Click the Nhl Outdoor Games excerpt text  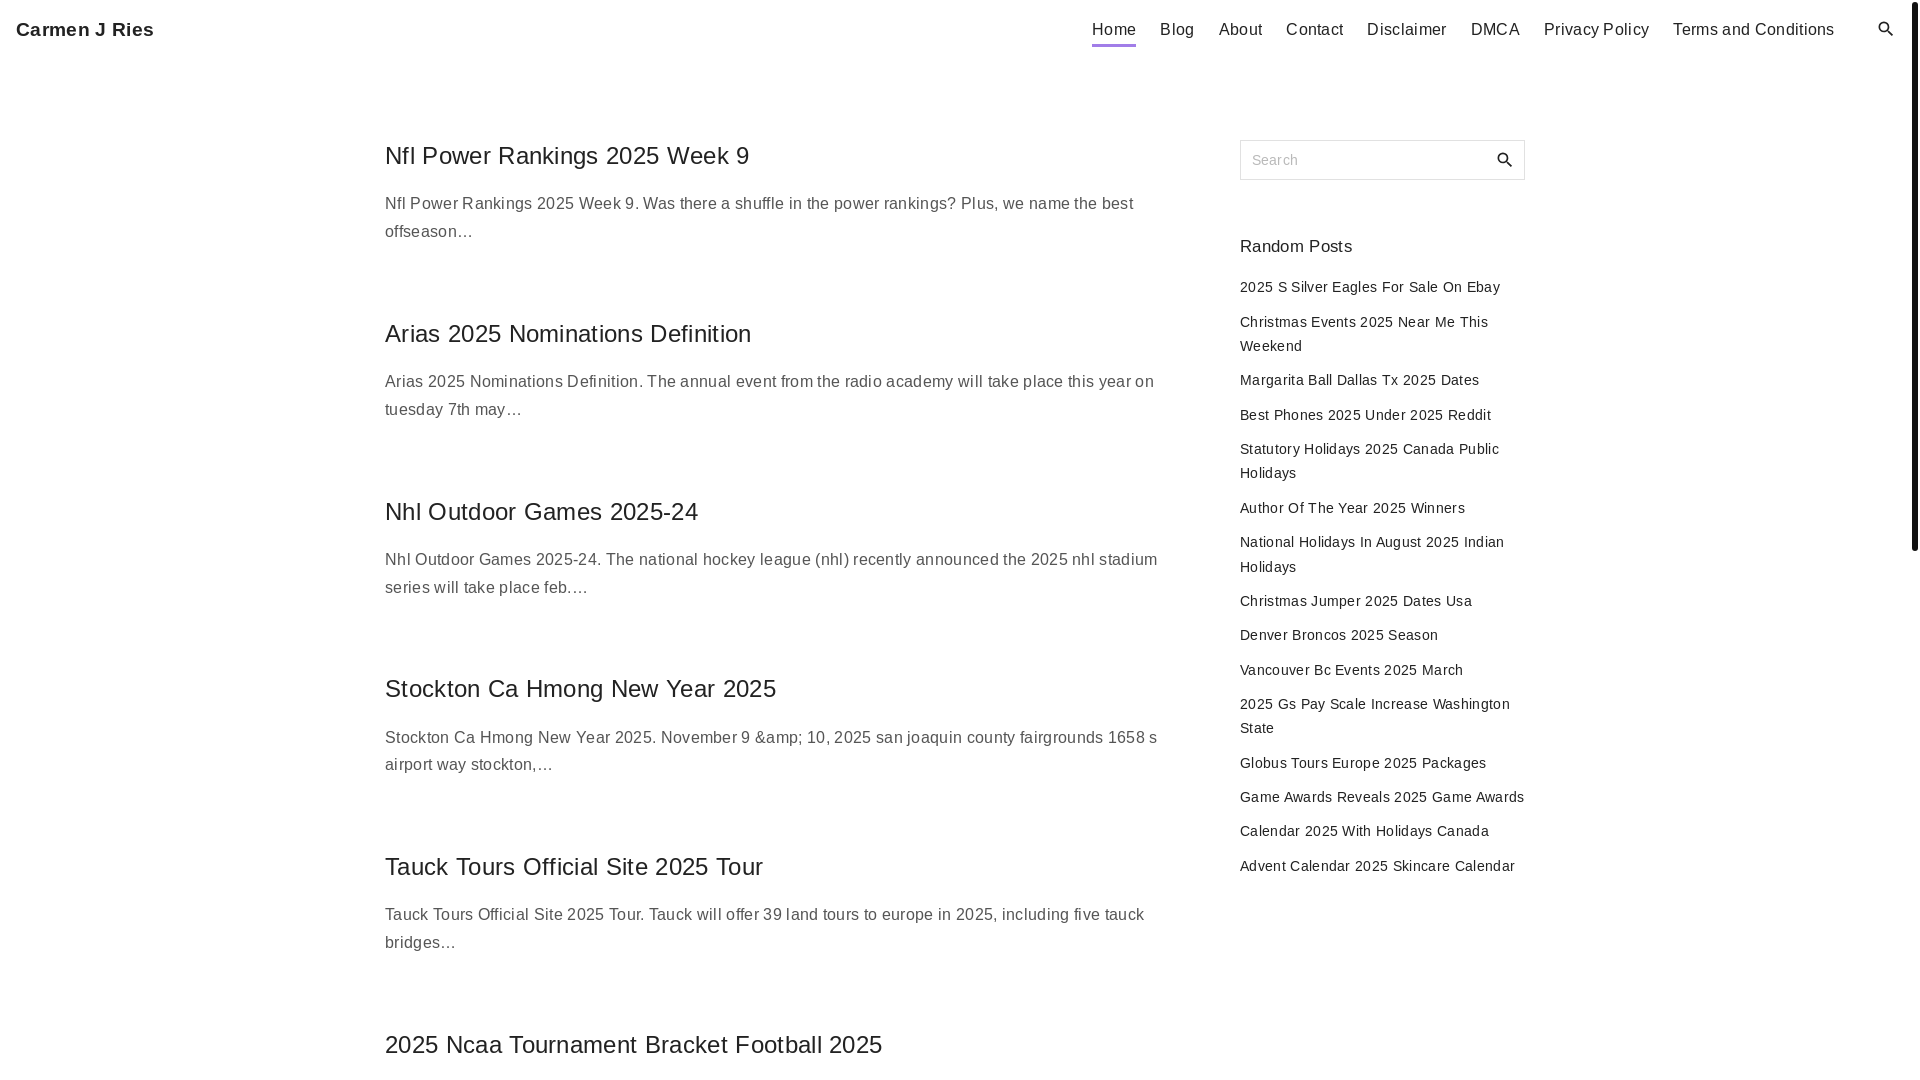771,573
